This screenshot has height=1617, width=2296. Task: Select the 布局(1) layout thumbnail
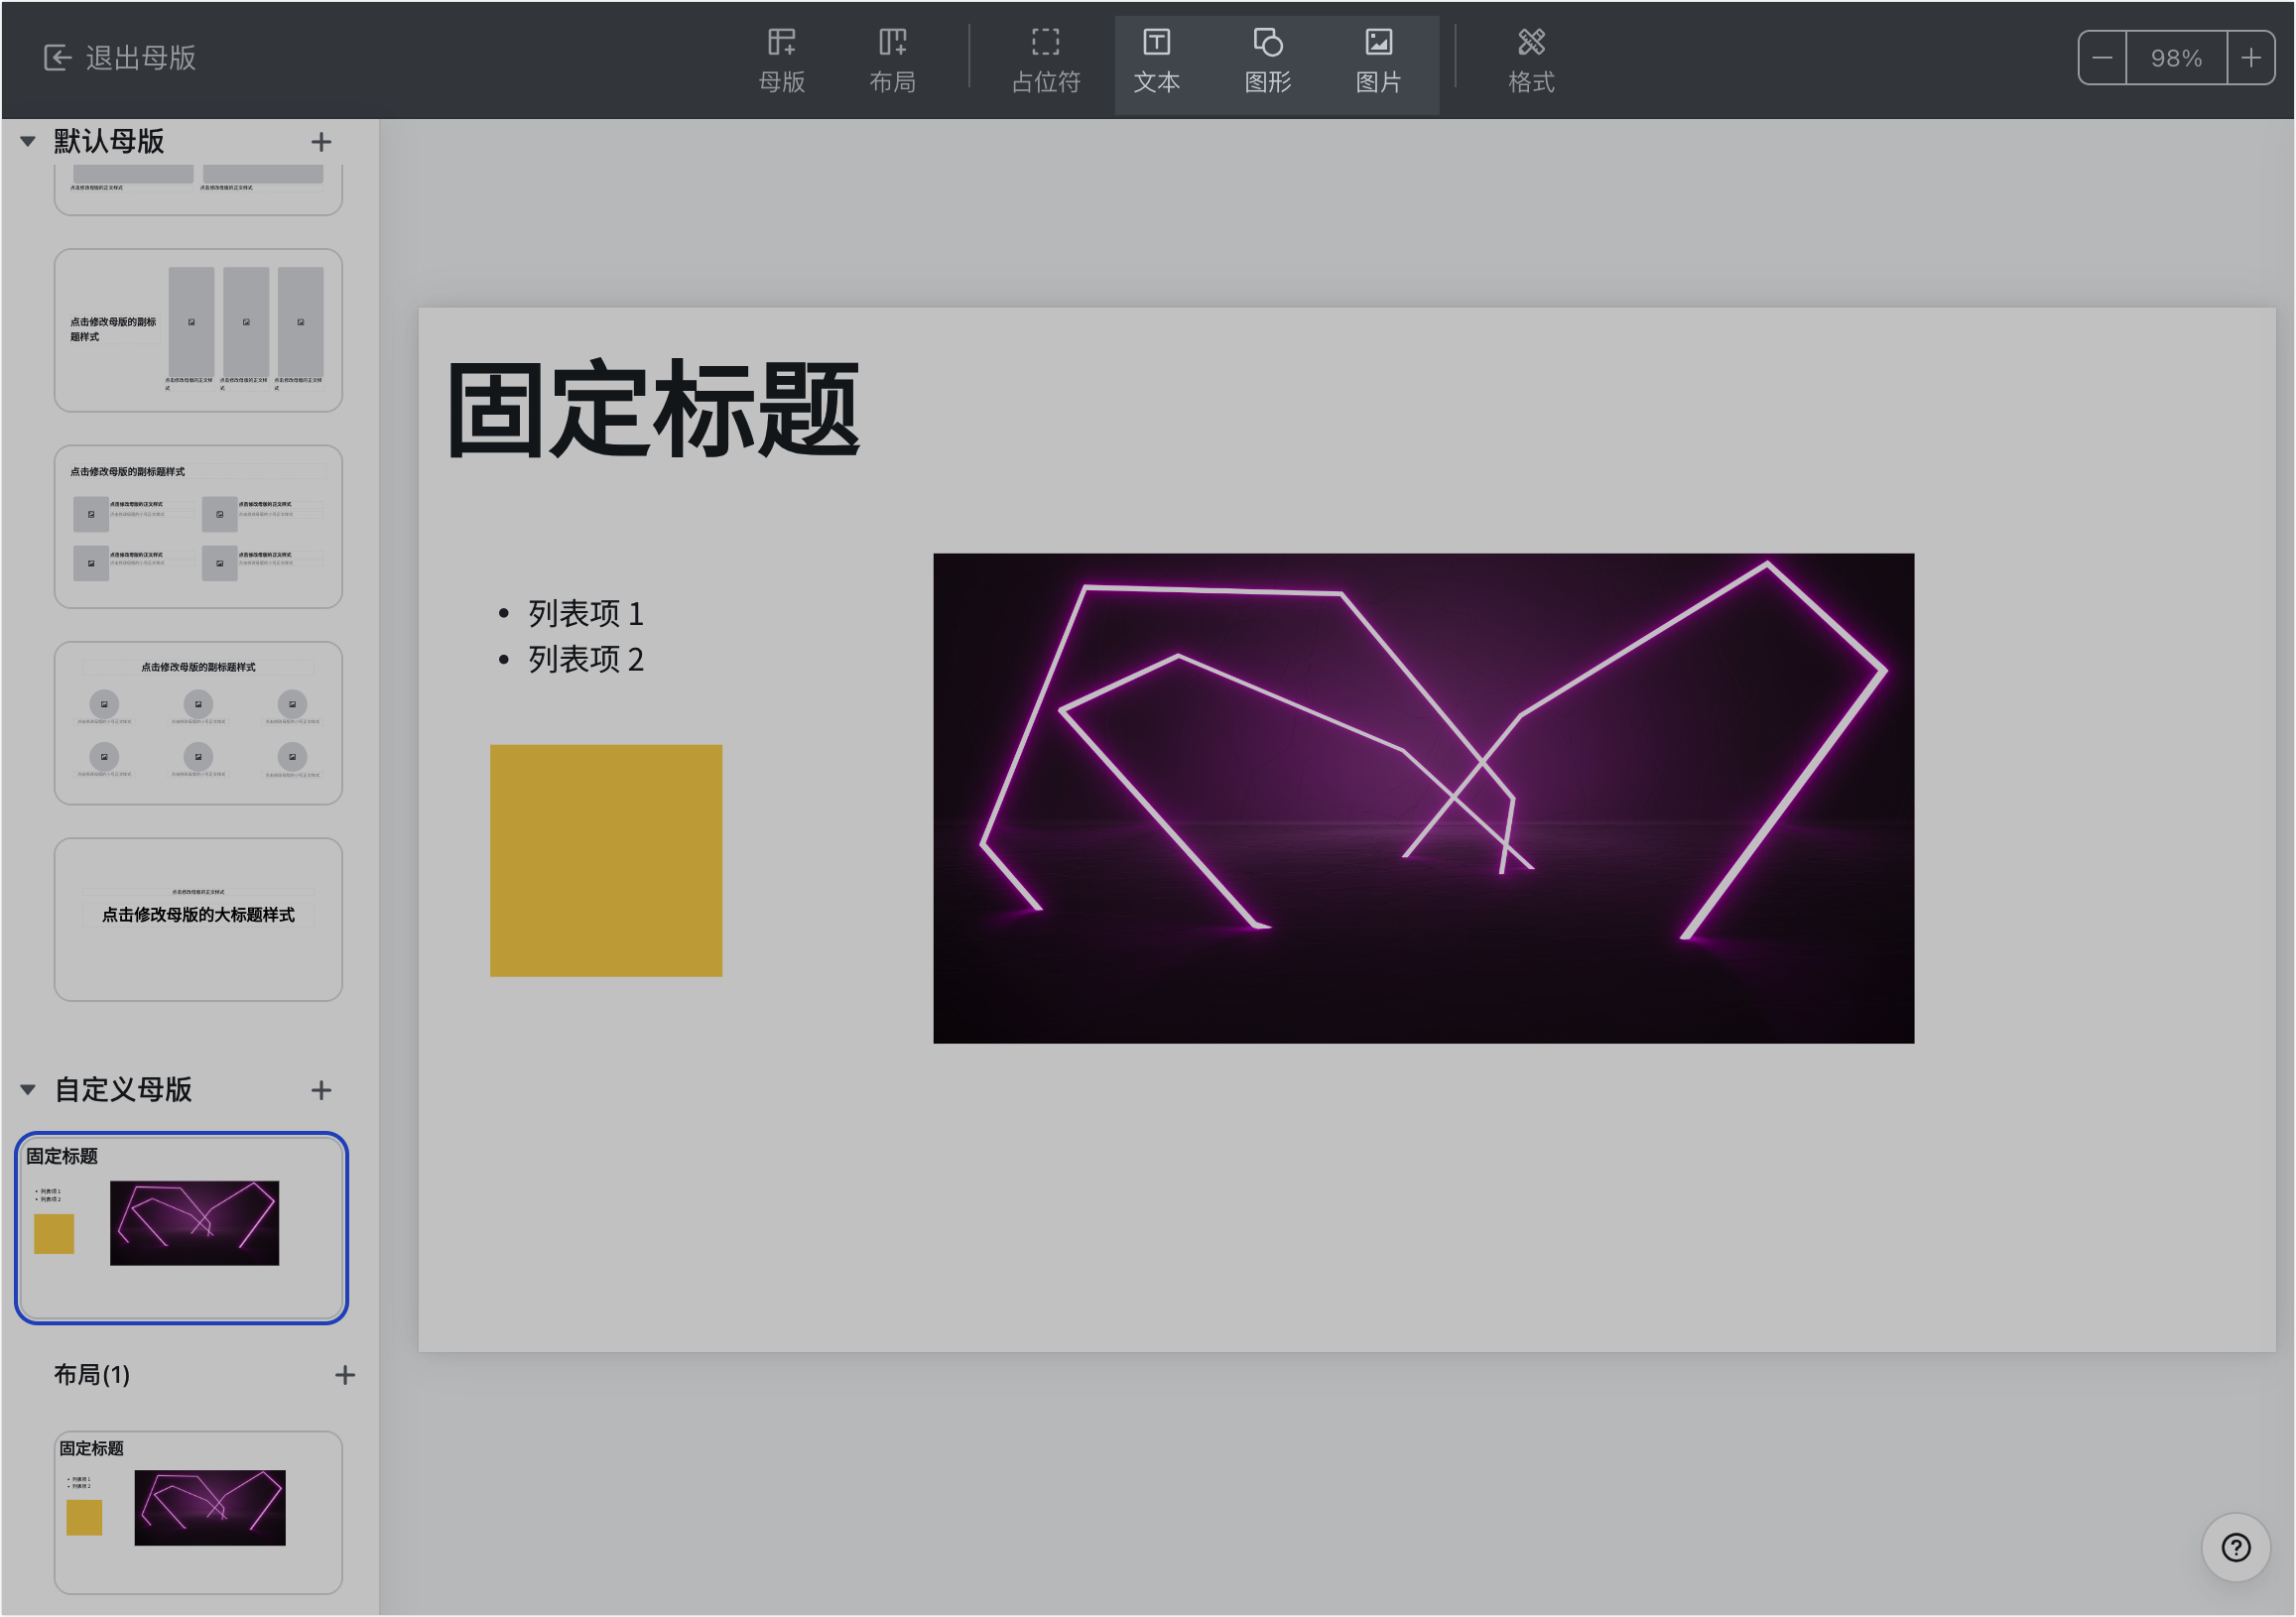[x=198, y=1513]
